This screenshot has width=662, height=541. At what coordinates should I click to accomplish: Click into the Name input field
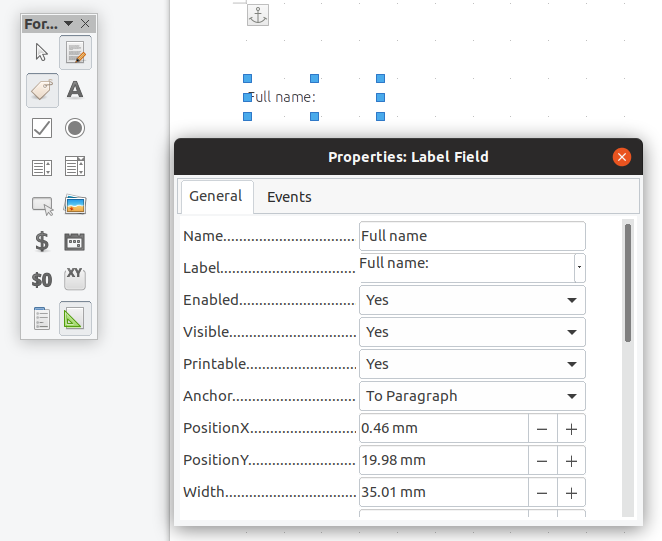472,236
